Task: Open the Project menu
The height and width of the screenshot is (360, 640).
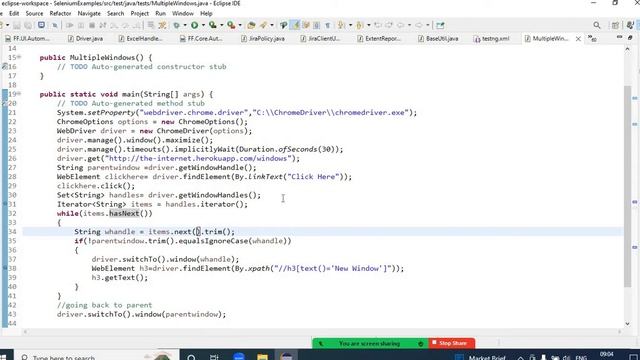Action: click(x=140, y=13)
